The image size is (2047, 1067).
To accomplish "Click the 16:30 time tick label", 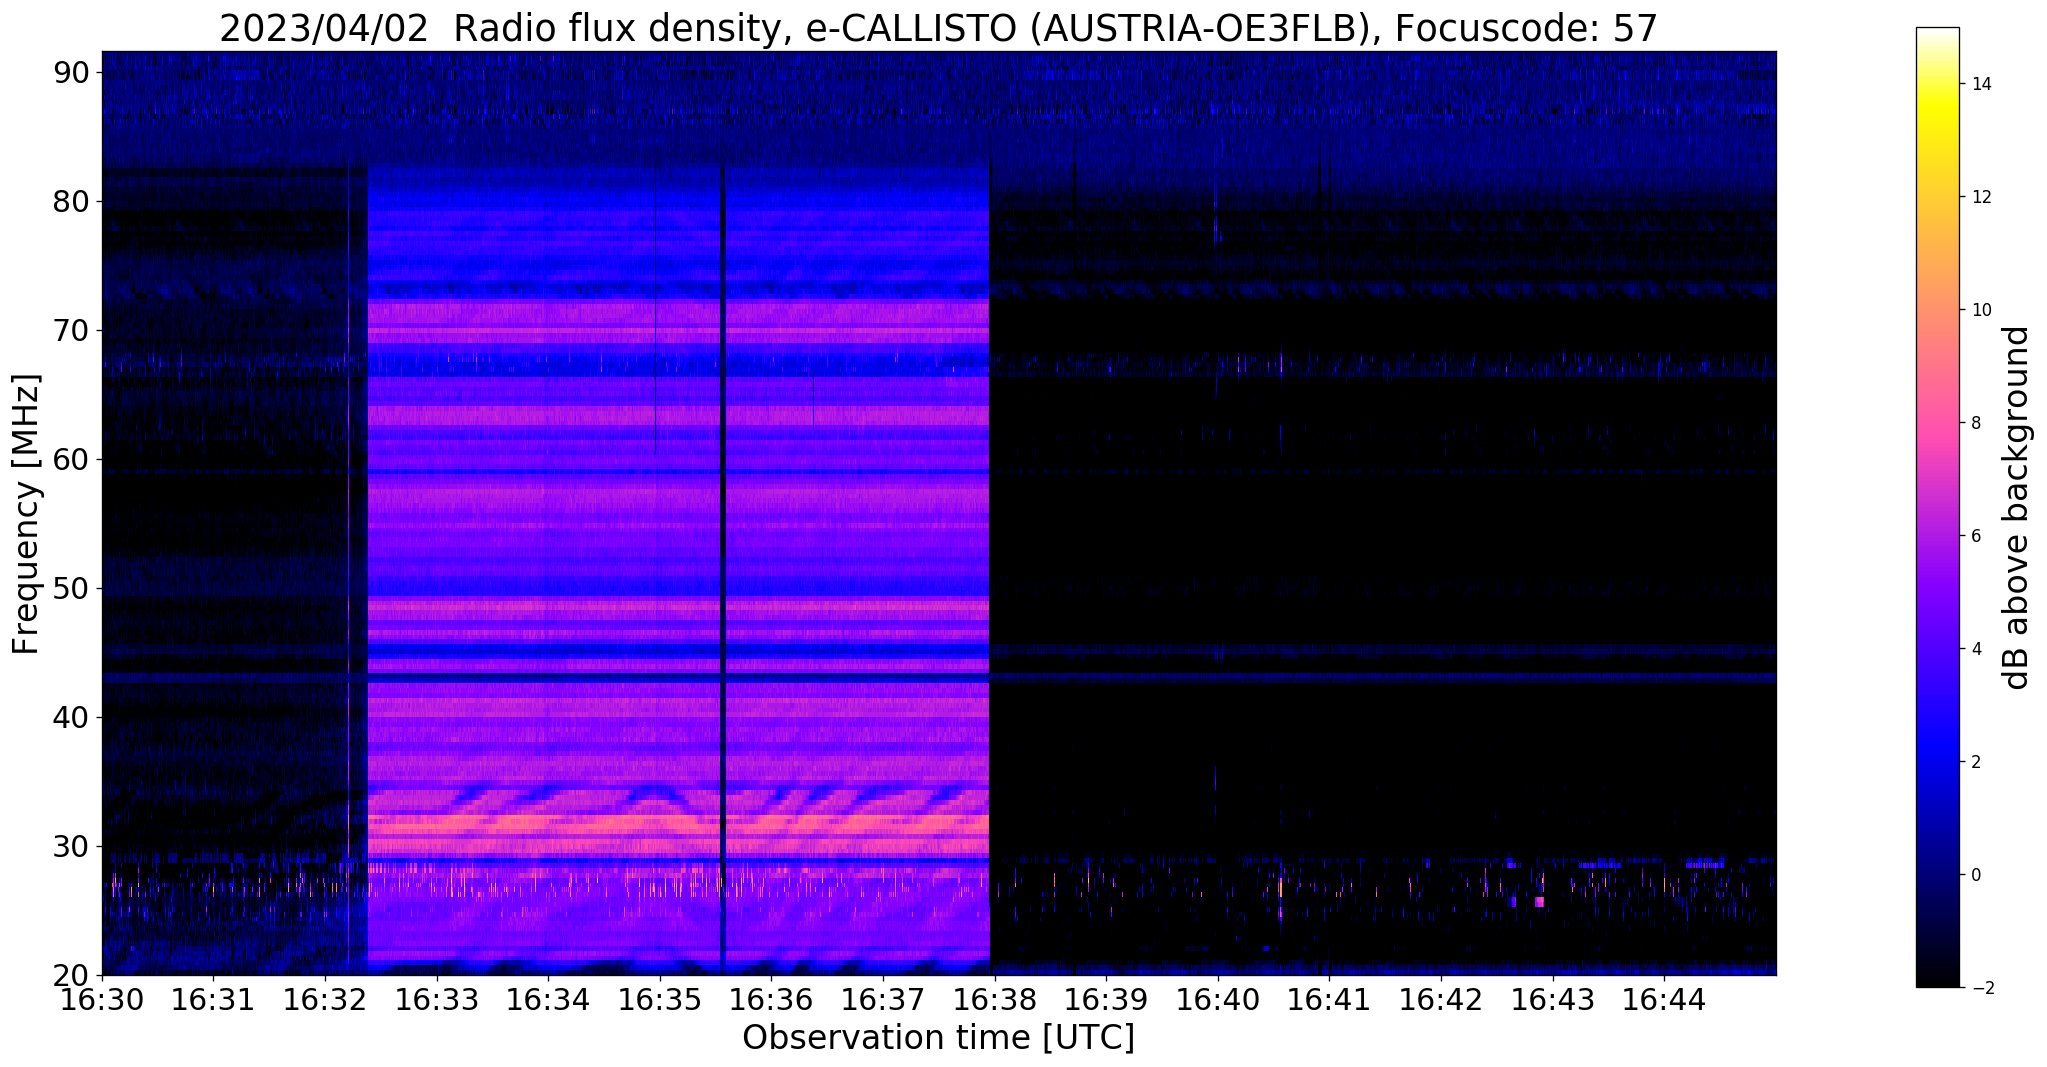I will pos(102,998).
